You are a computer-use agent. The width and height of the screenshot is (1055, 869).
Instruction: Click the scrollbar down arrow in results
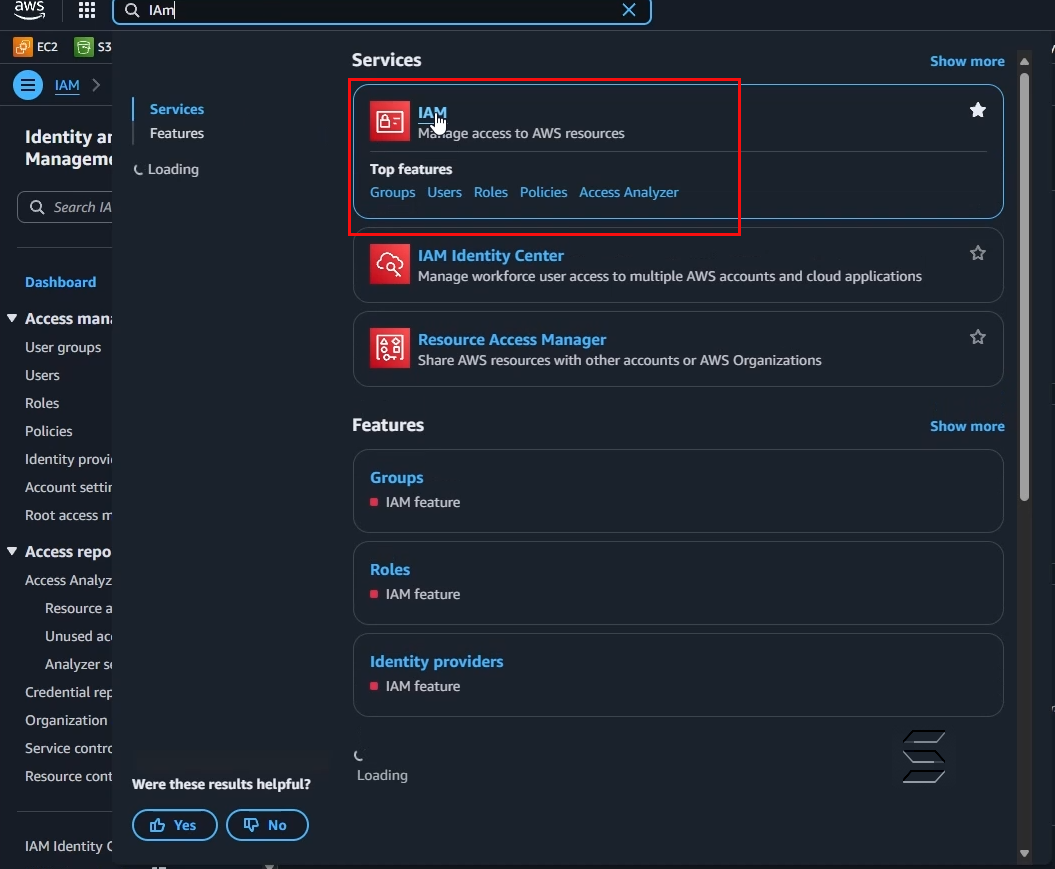[x=1024, y=854]
